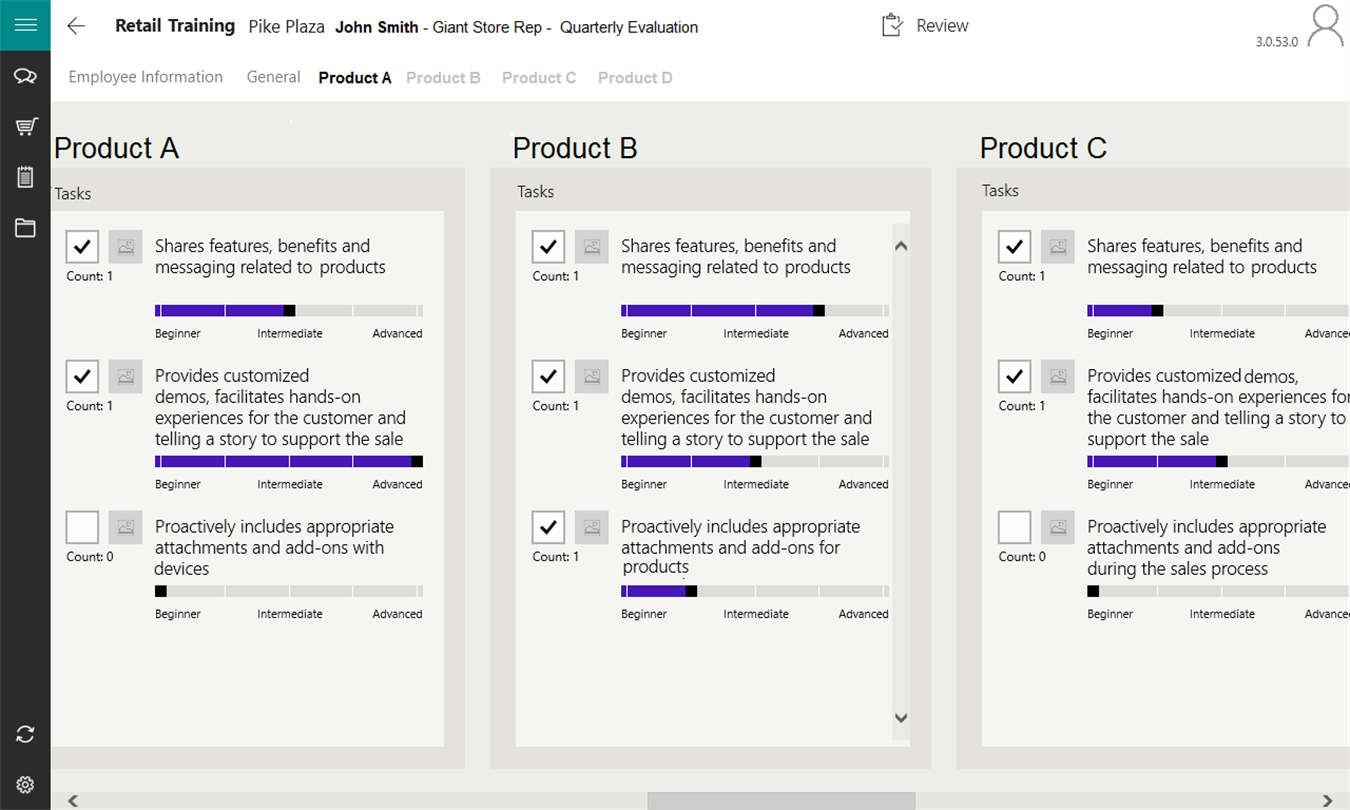Open the folder icon in sidebar
The width and height of the screenshot is (1350, 810).
click(x=25, y=228)
